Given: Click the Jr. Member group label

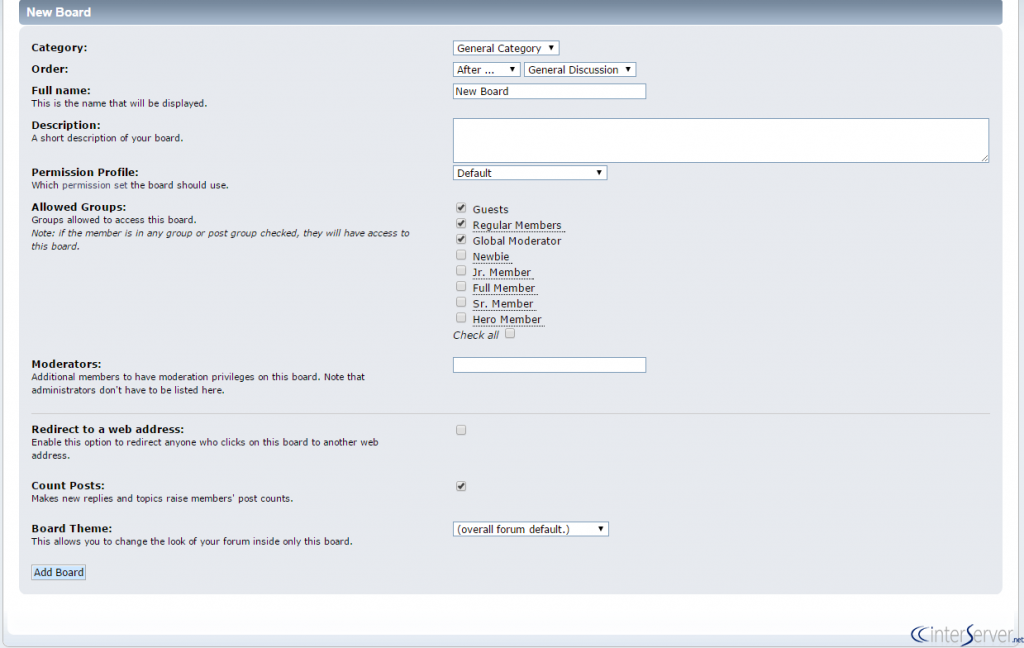Looking at the screenshot, I should point(502,272).
